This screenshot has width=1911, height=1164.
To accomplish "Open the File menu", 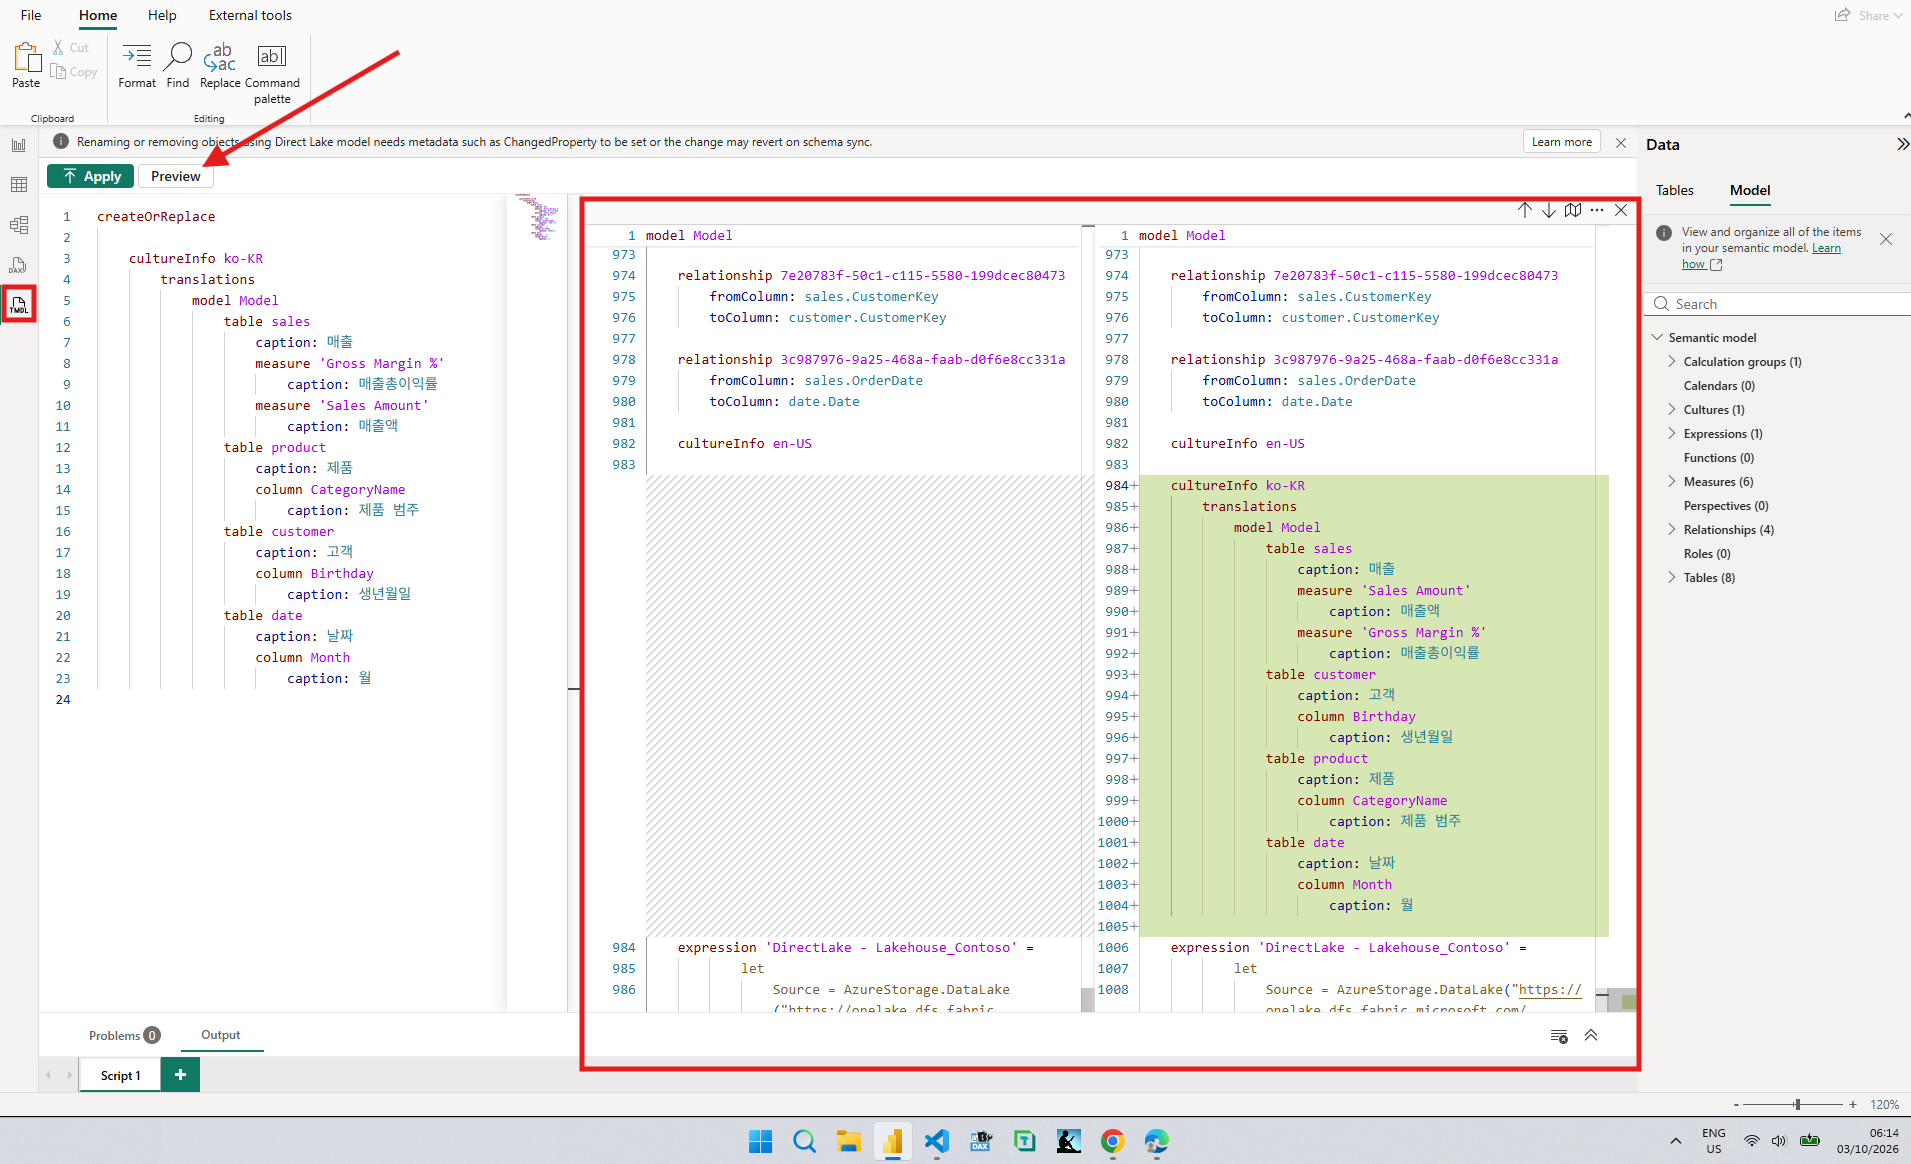I will pyautogui.click(x=31, y=15).
